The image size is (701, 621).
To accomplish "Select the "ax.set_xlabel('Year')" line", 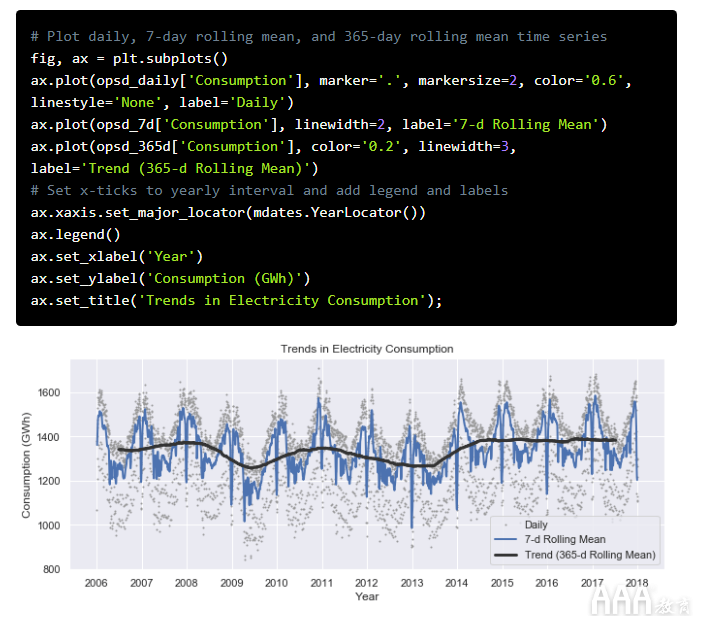I will (x=117, y=257).
